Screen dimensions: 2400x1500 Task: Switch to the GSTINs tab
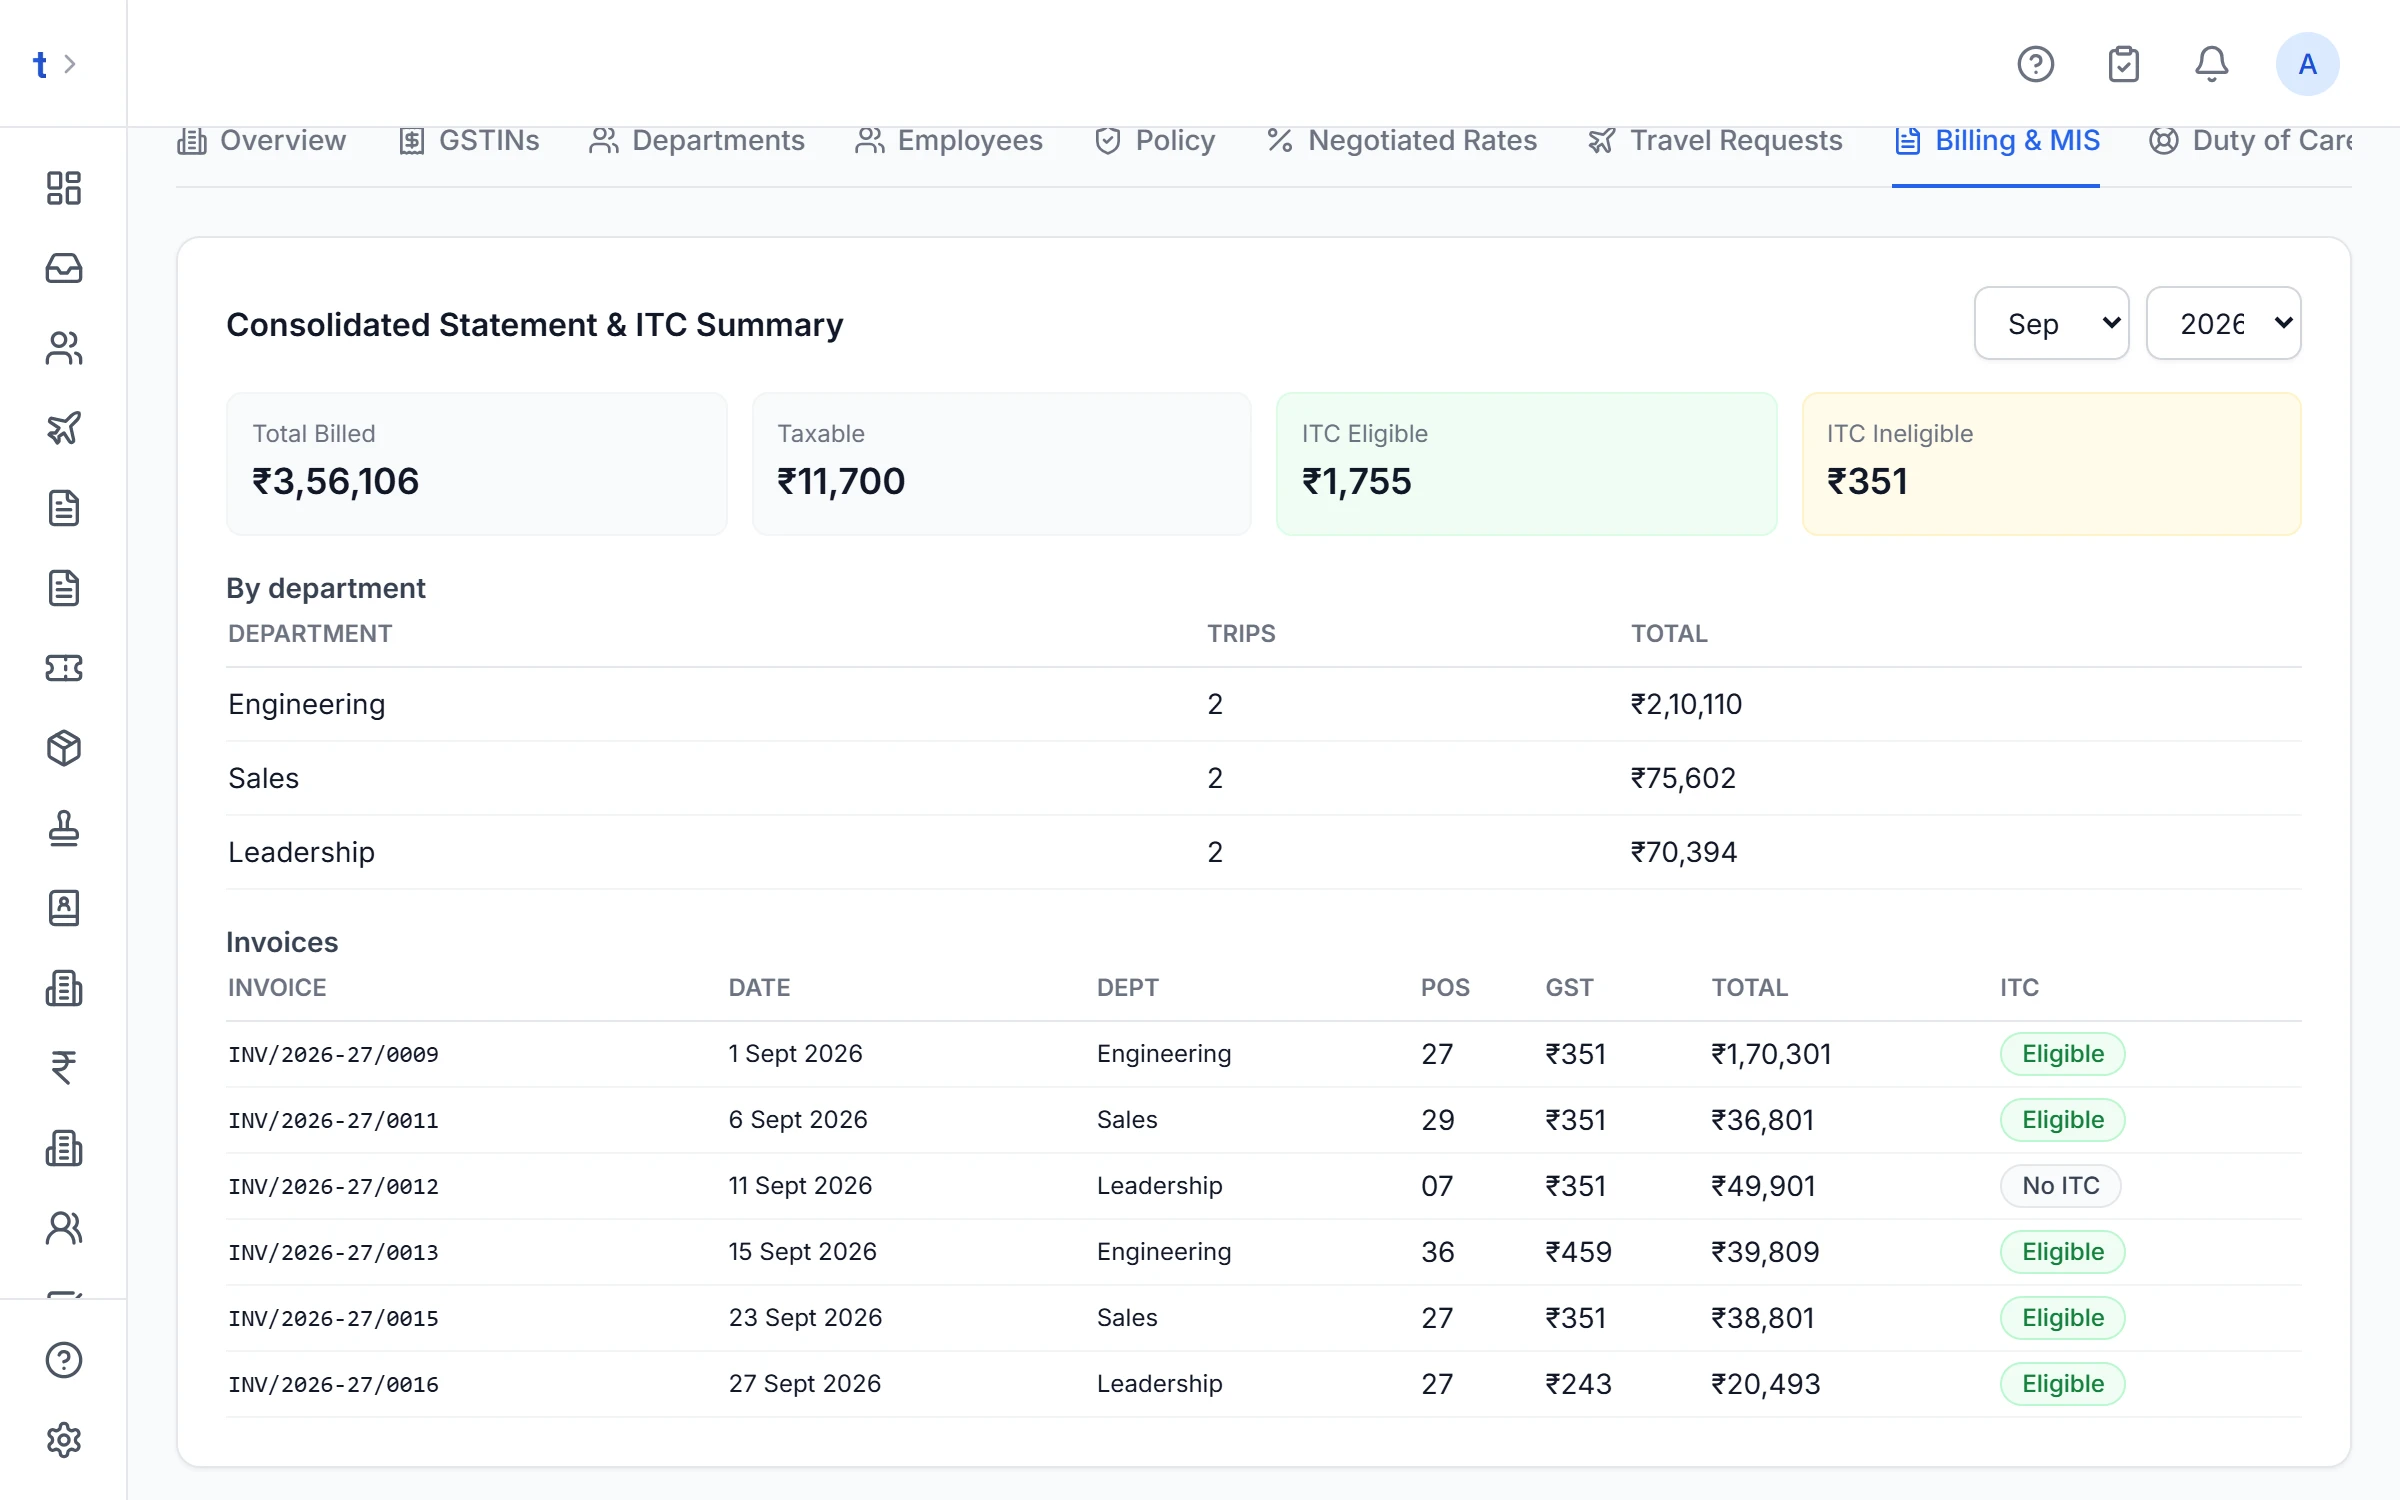pyautogui.click(x=468, y=141)
